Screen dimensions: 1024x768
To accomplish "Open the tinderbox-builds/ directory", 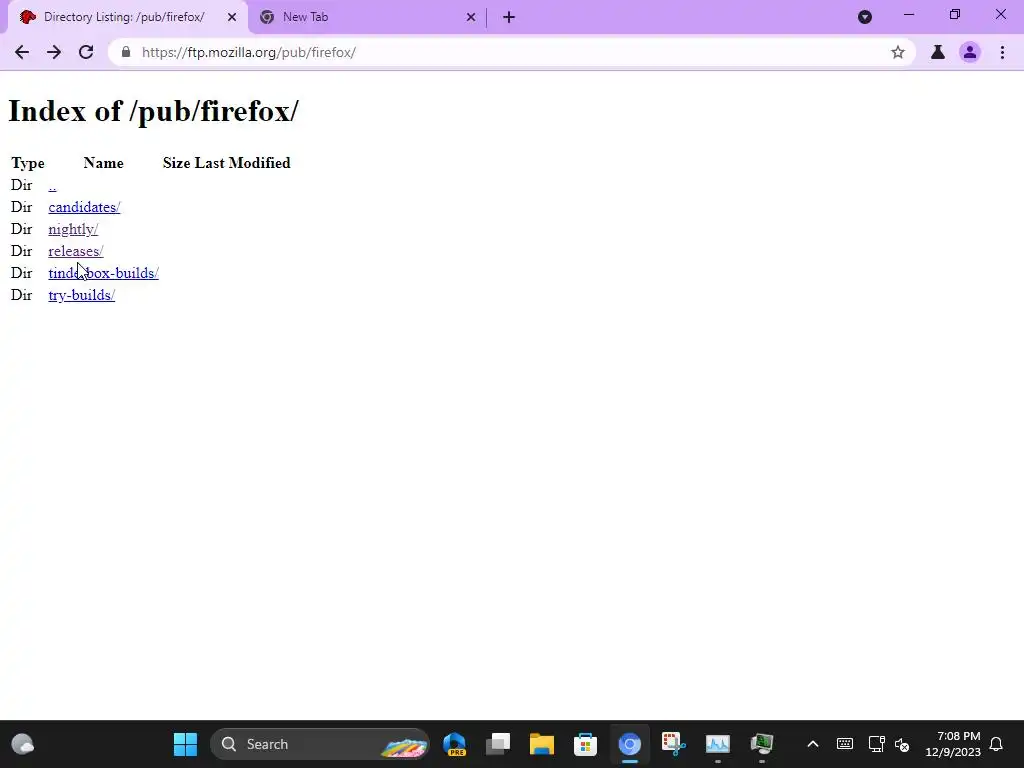I will 104,273.
